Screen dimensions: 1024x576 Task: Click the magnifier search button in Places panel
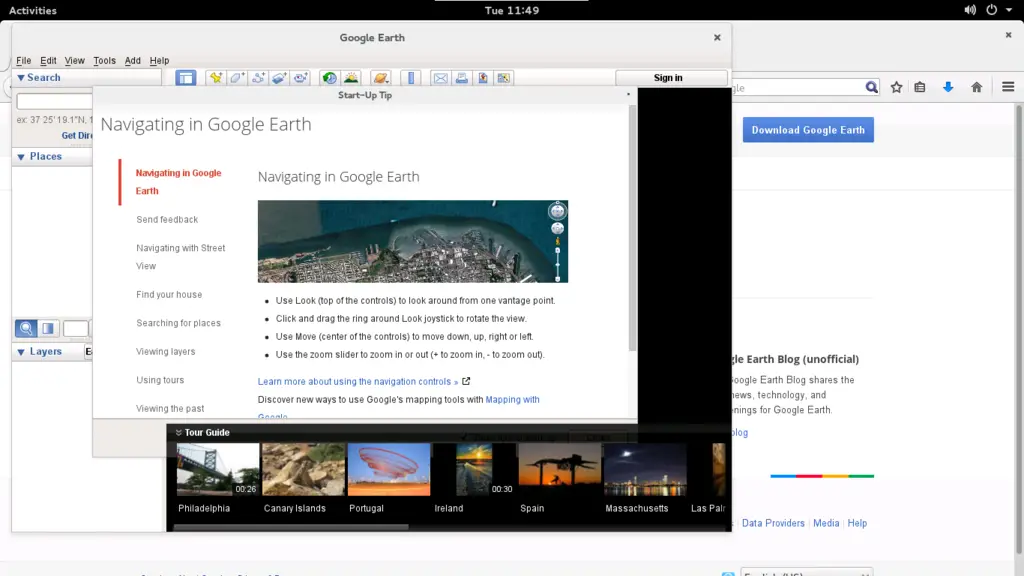point(26,328)
